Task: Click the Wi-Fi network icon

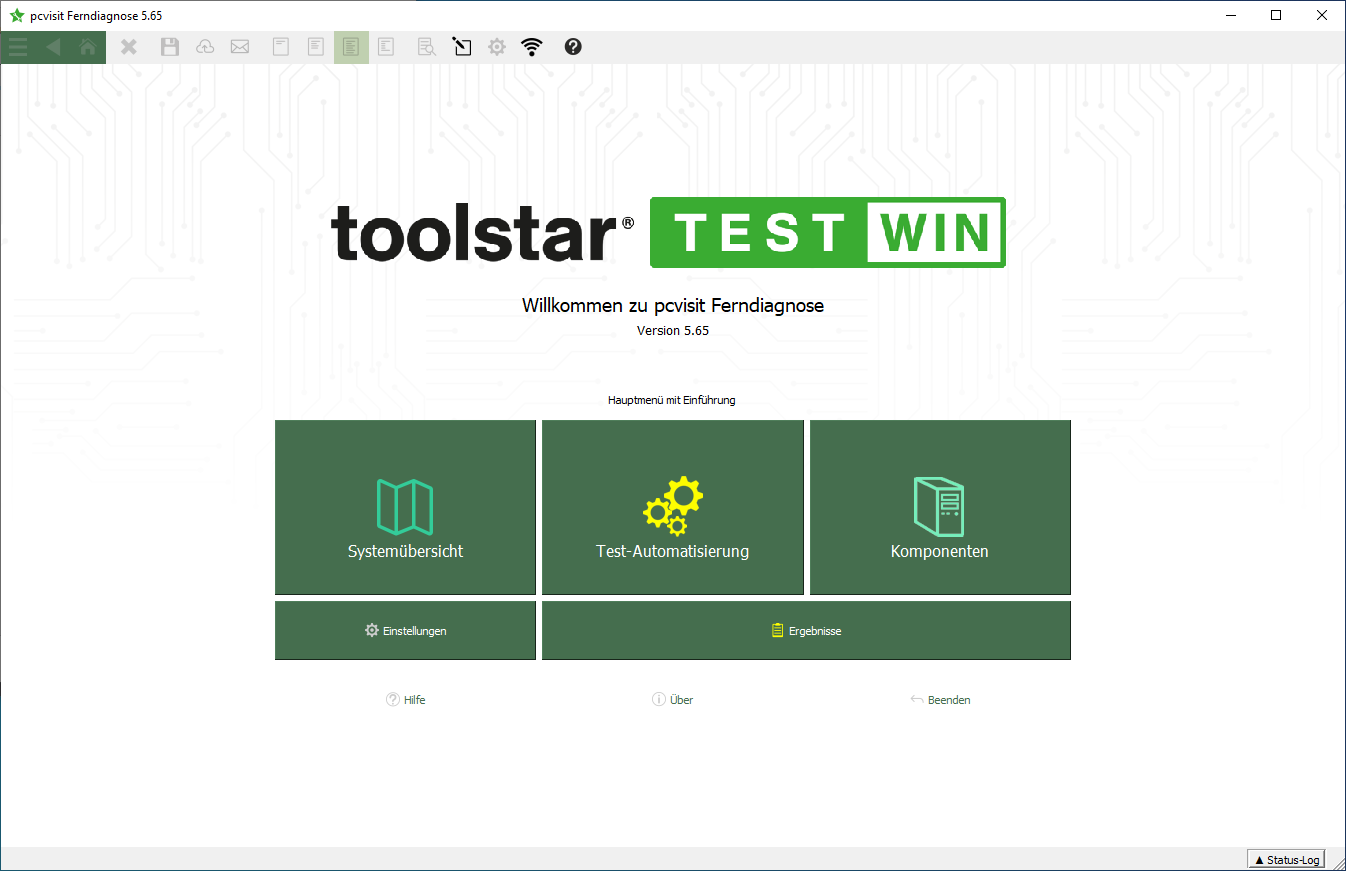Action: click(x=532, y=47)
